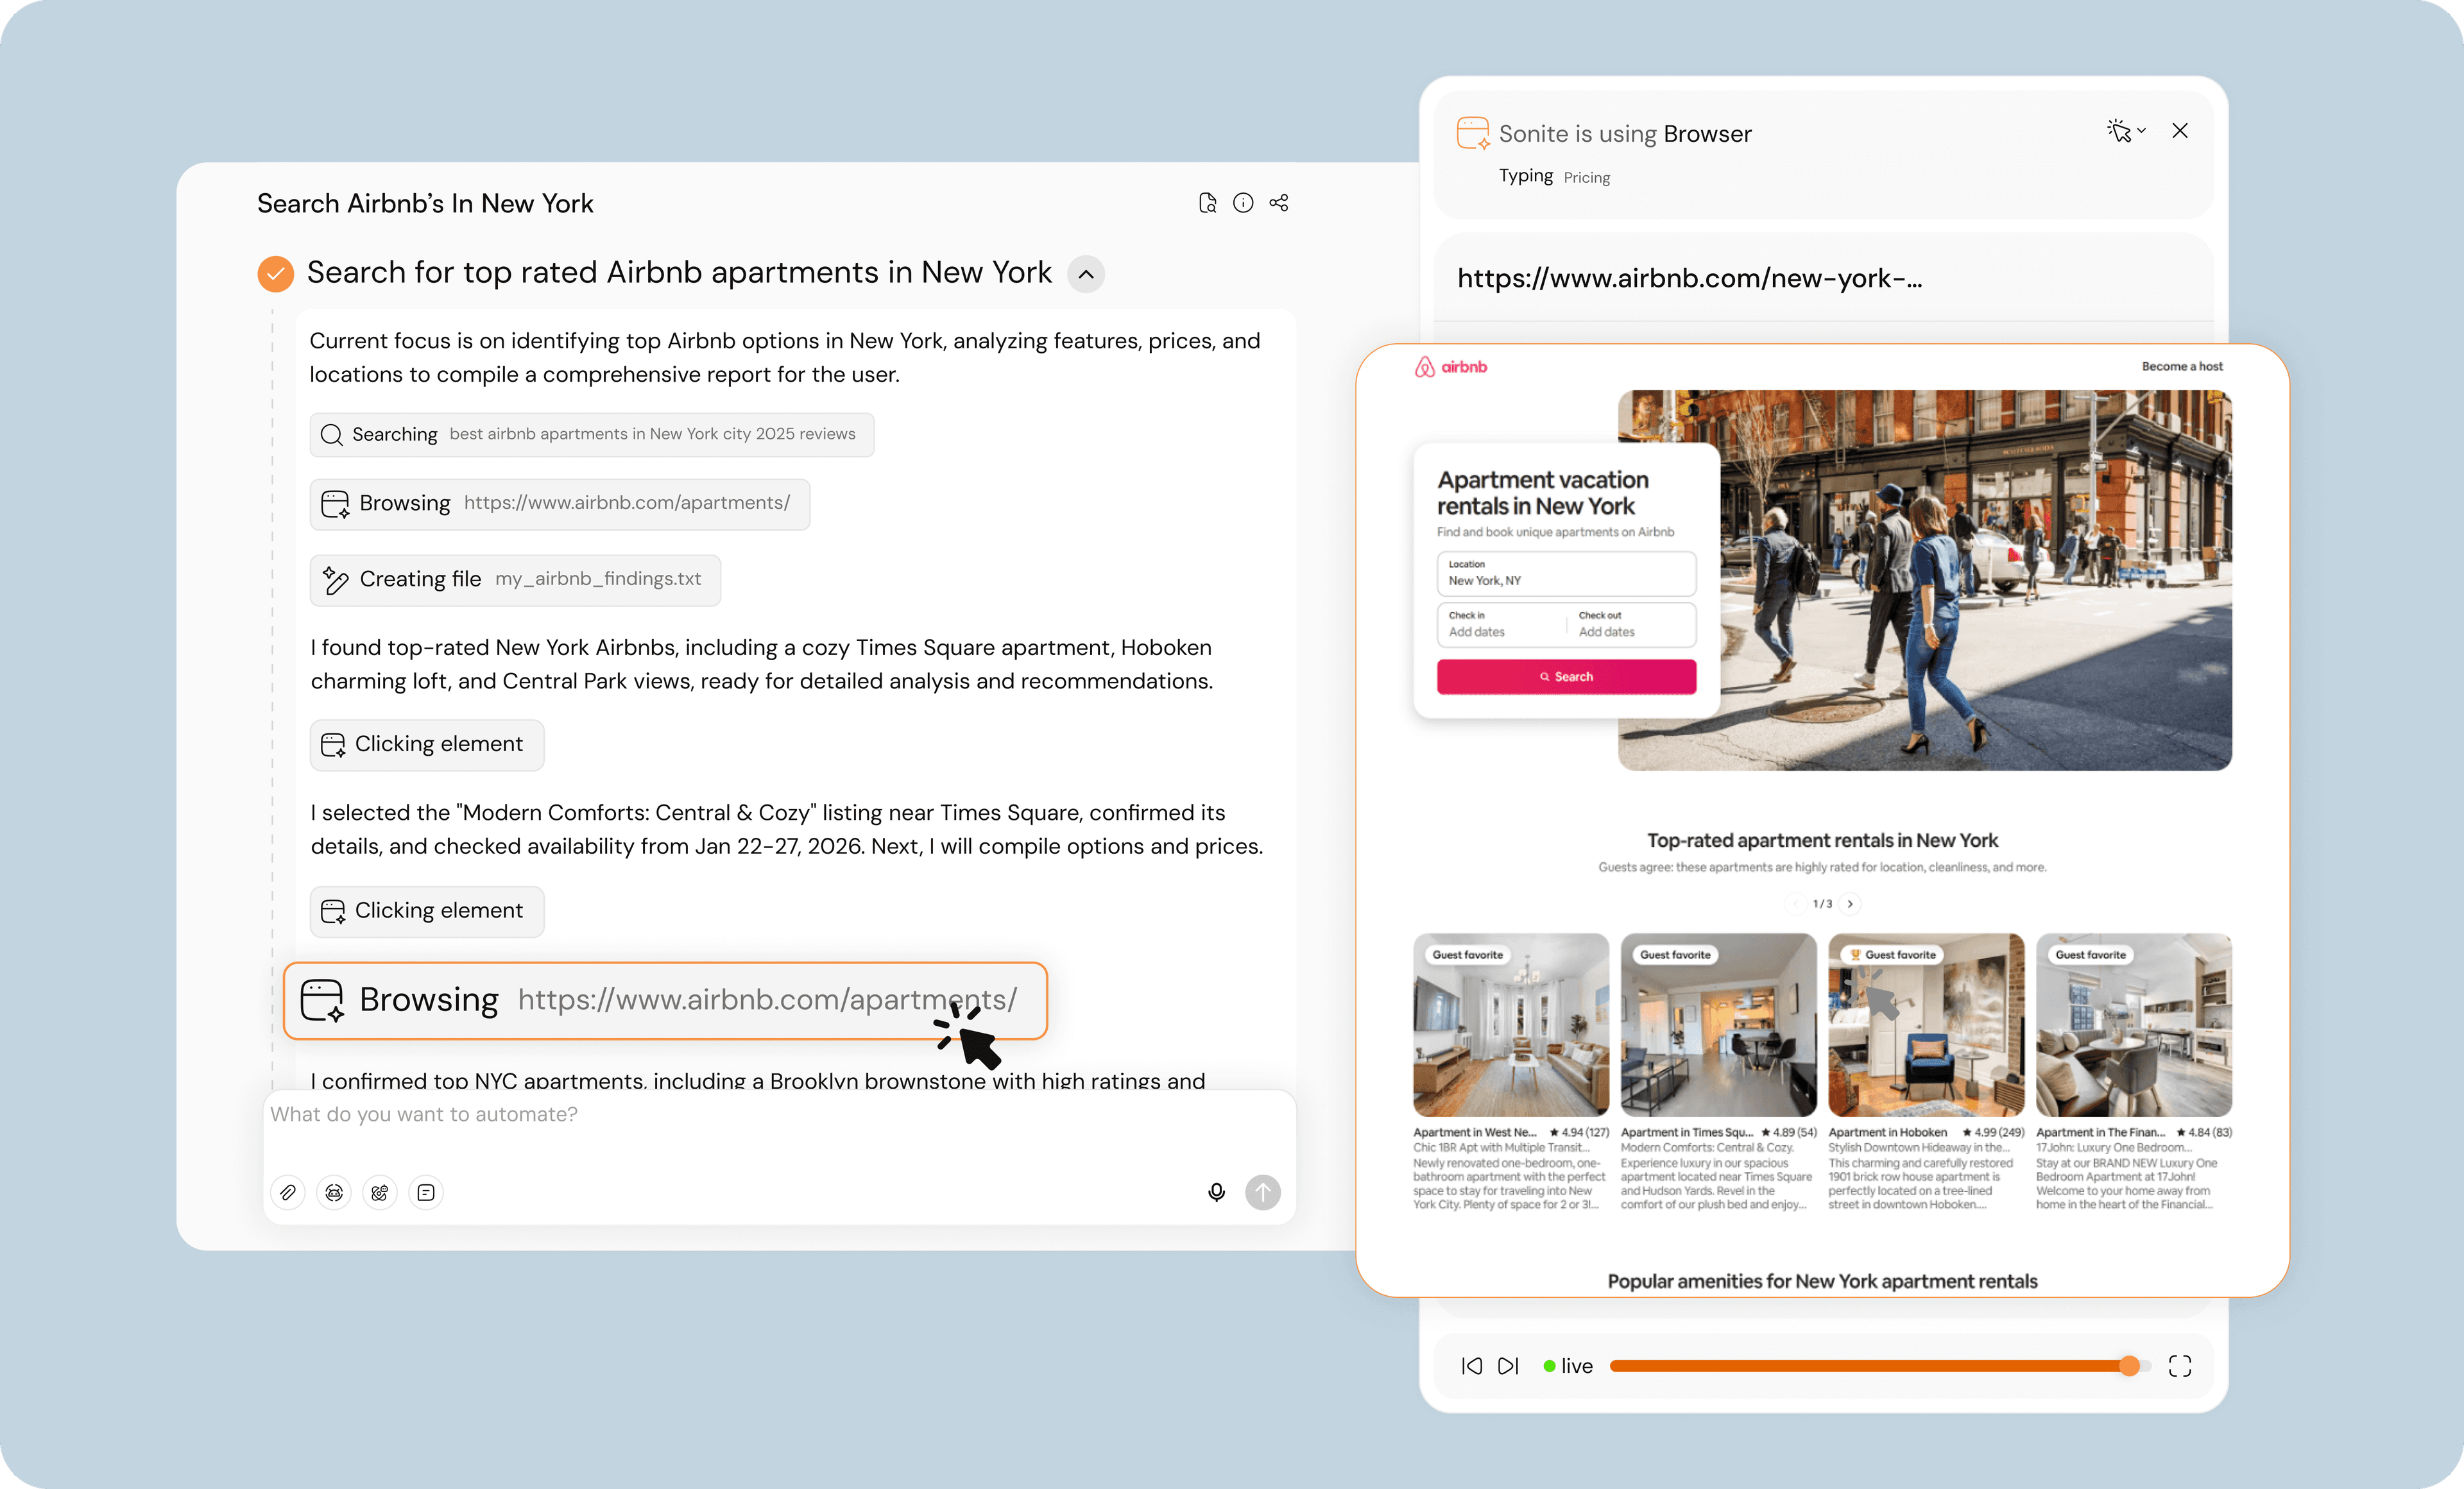This screenshot has height=1489, width=2464.
Task: Click the 'What do you want to automate?' field
Action: pos(424,1114)
